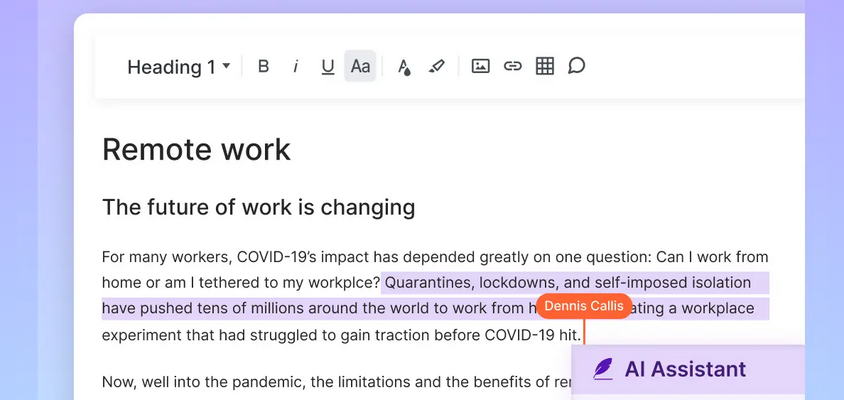The height and width of the screenshot is (400, 844).
Task: Toggle italic formatting in the toolbar
Action: coord(296,67)
